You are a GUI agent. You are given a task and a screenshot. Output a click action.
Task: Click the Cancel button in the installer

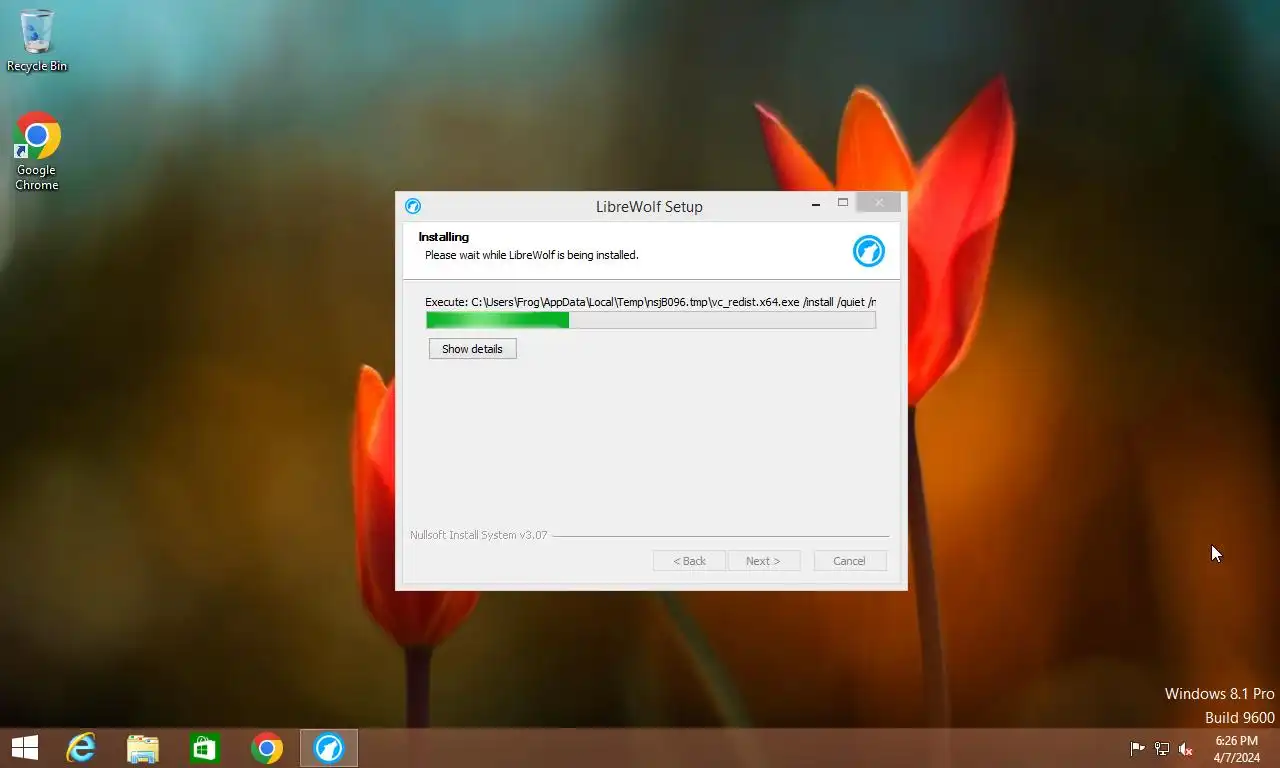850,561
